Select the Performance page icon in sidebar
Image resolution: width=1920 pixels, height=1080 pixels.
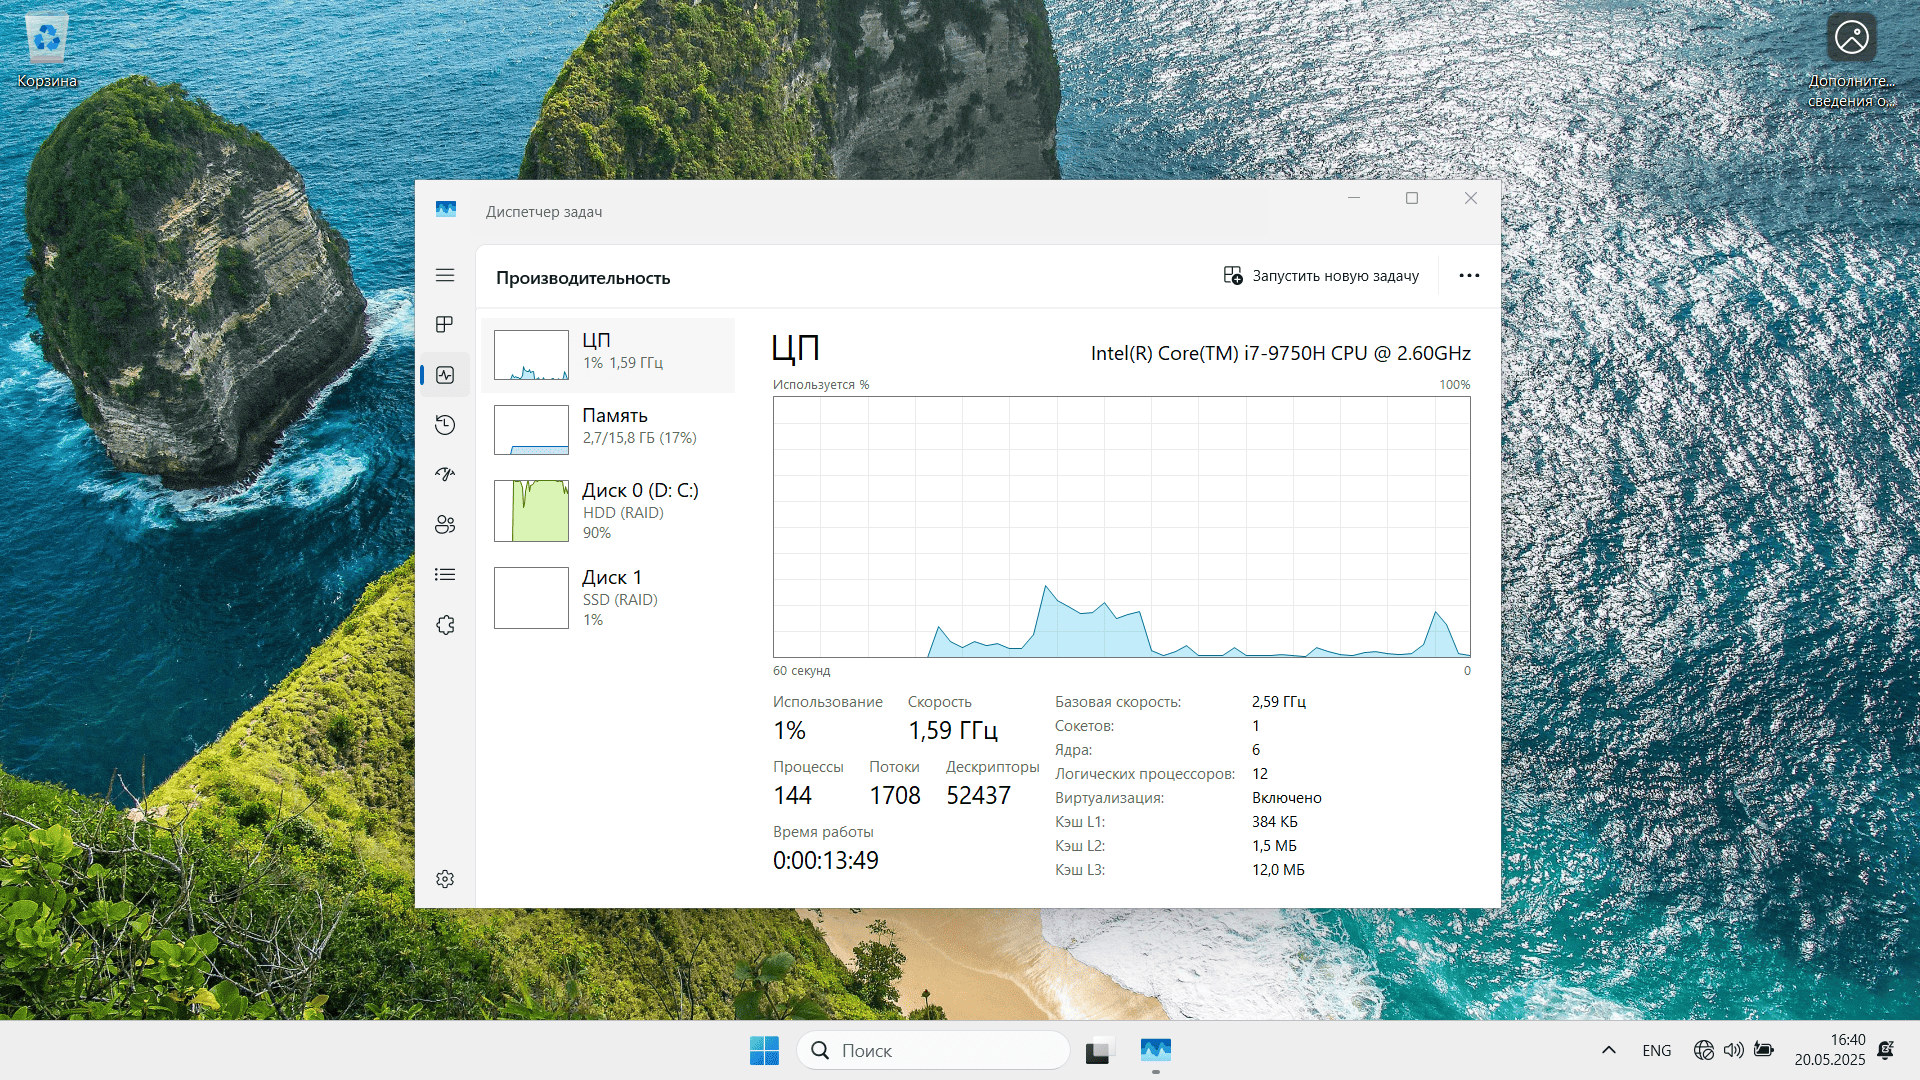pos(445,375)
